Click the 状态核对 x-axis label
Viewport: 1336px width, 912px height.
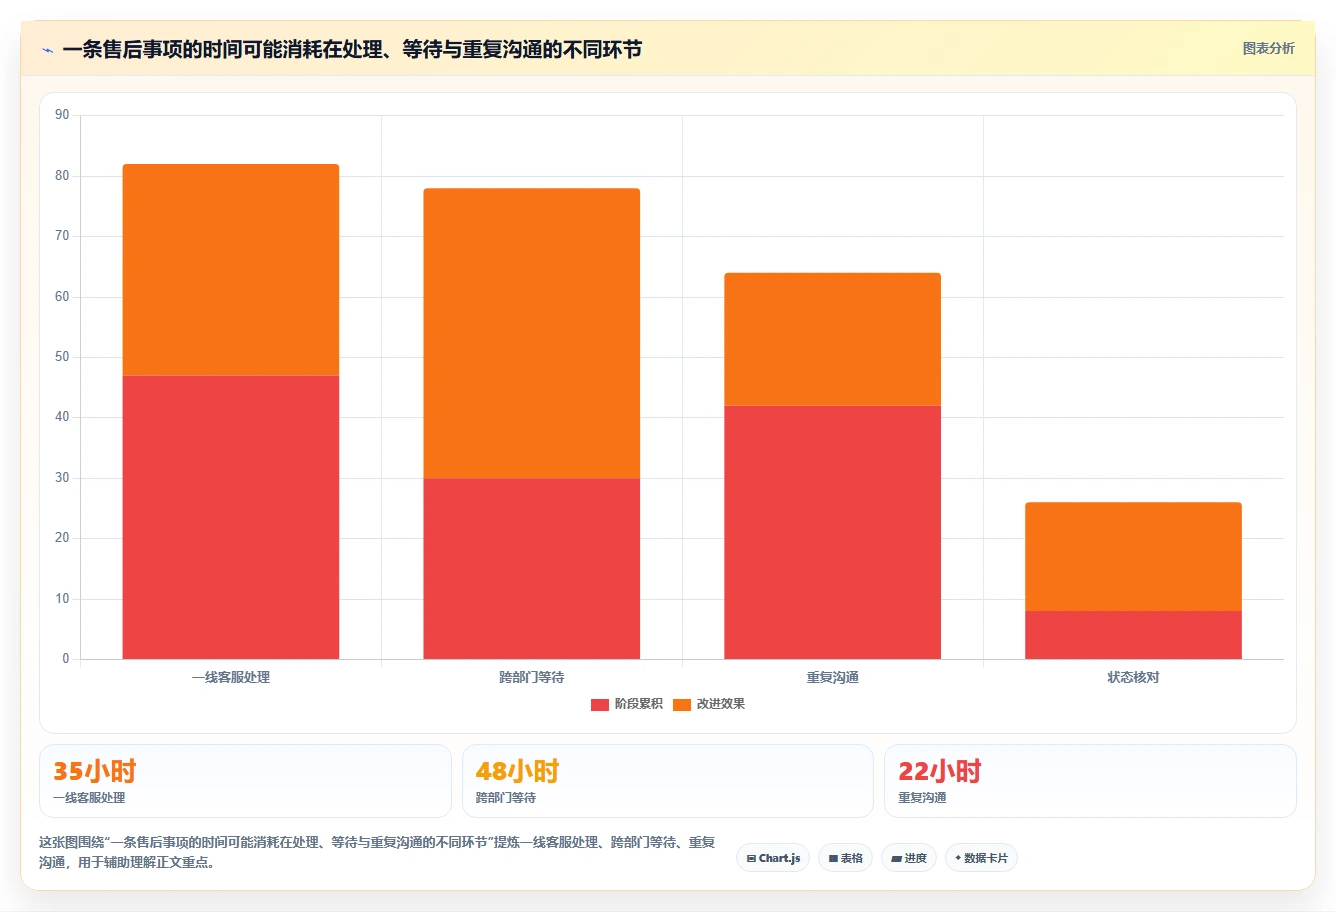click(1134, 677)
